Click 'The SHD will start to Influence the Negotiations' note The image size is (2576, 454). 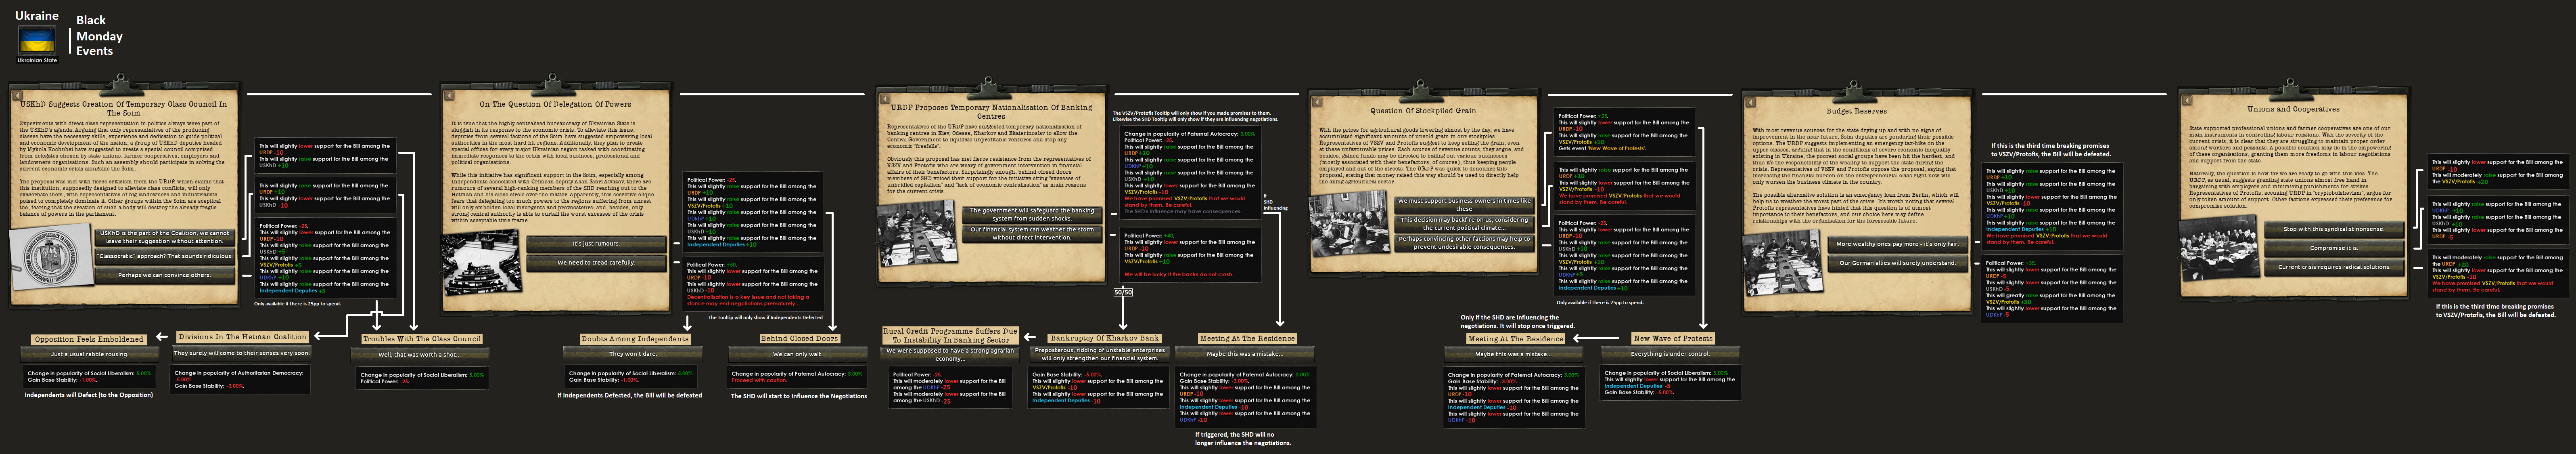pos(799,396)
